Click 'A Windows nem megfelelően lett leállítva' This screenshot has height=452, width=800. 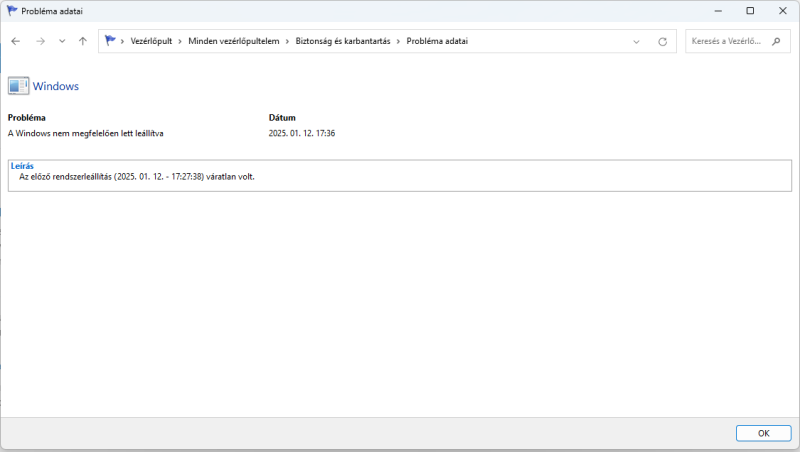pyautogui.click(x=86, y=133)
